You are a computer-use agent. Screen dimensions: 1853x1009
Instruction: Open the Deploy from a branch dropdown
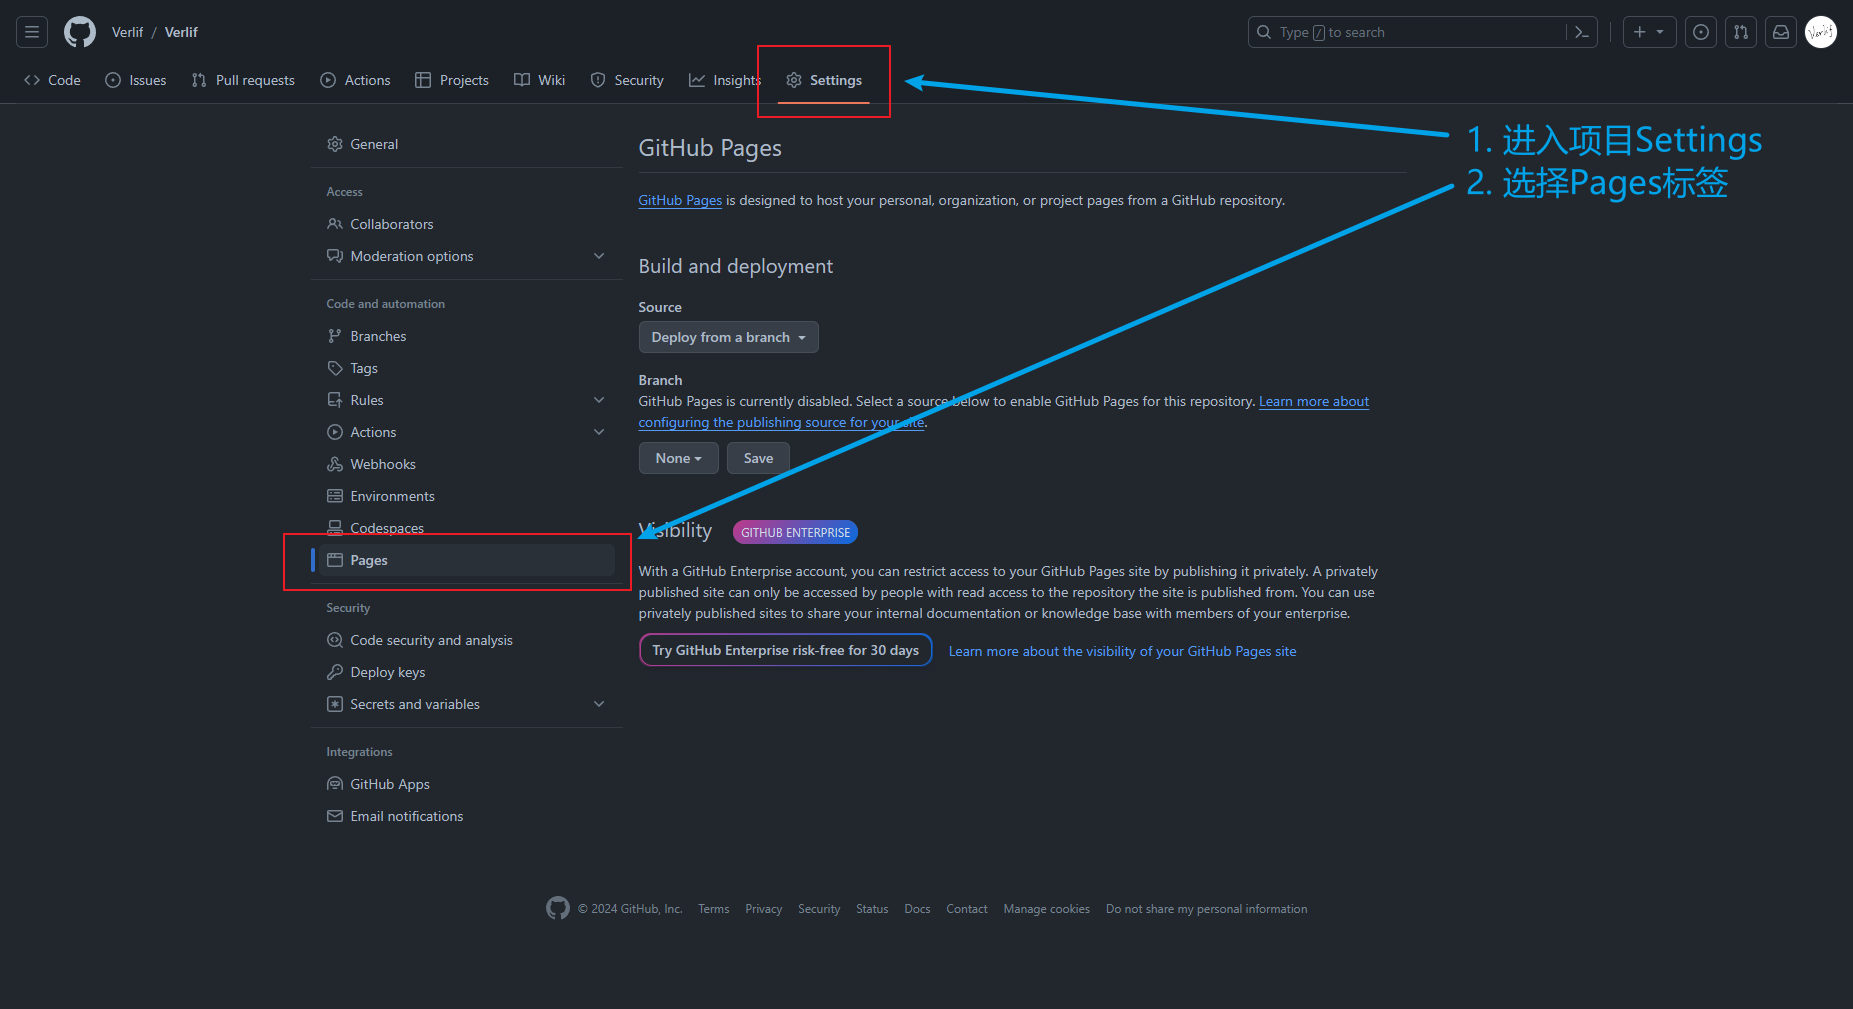coord(728,337)
